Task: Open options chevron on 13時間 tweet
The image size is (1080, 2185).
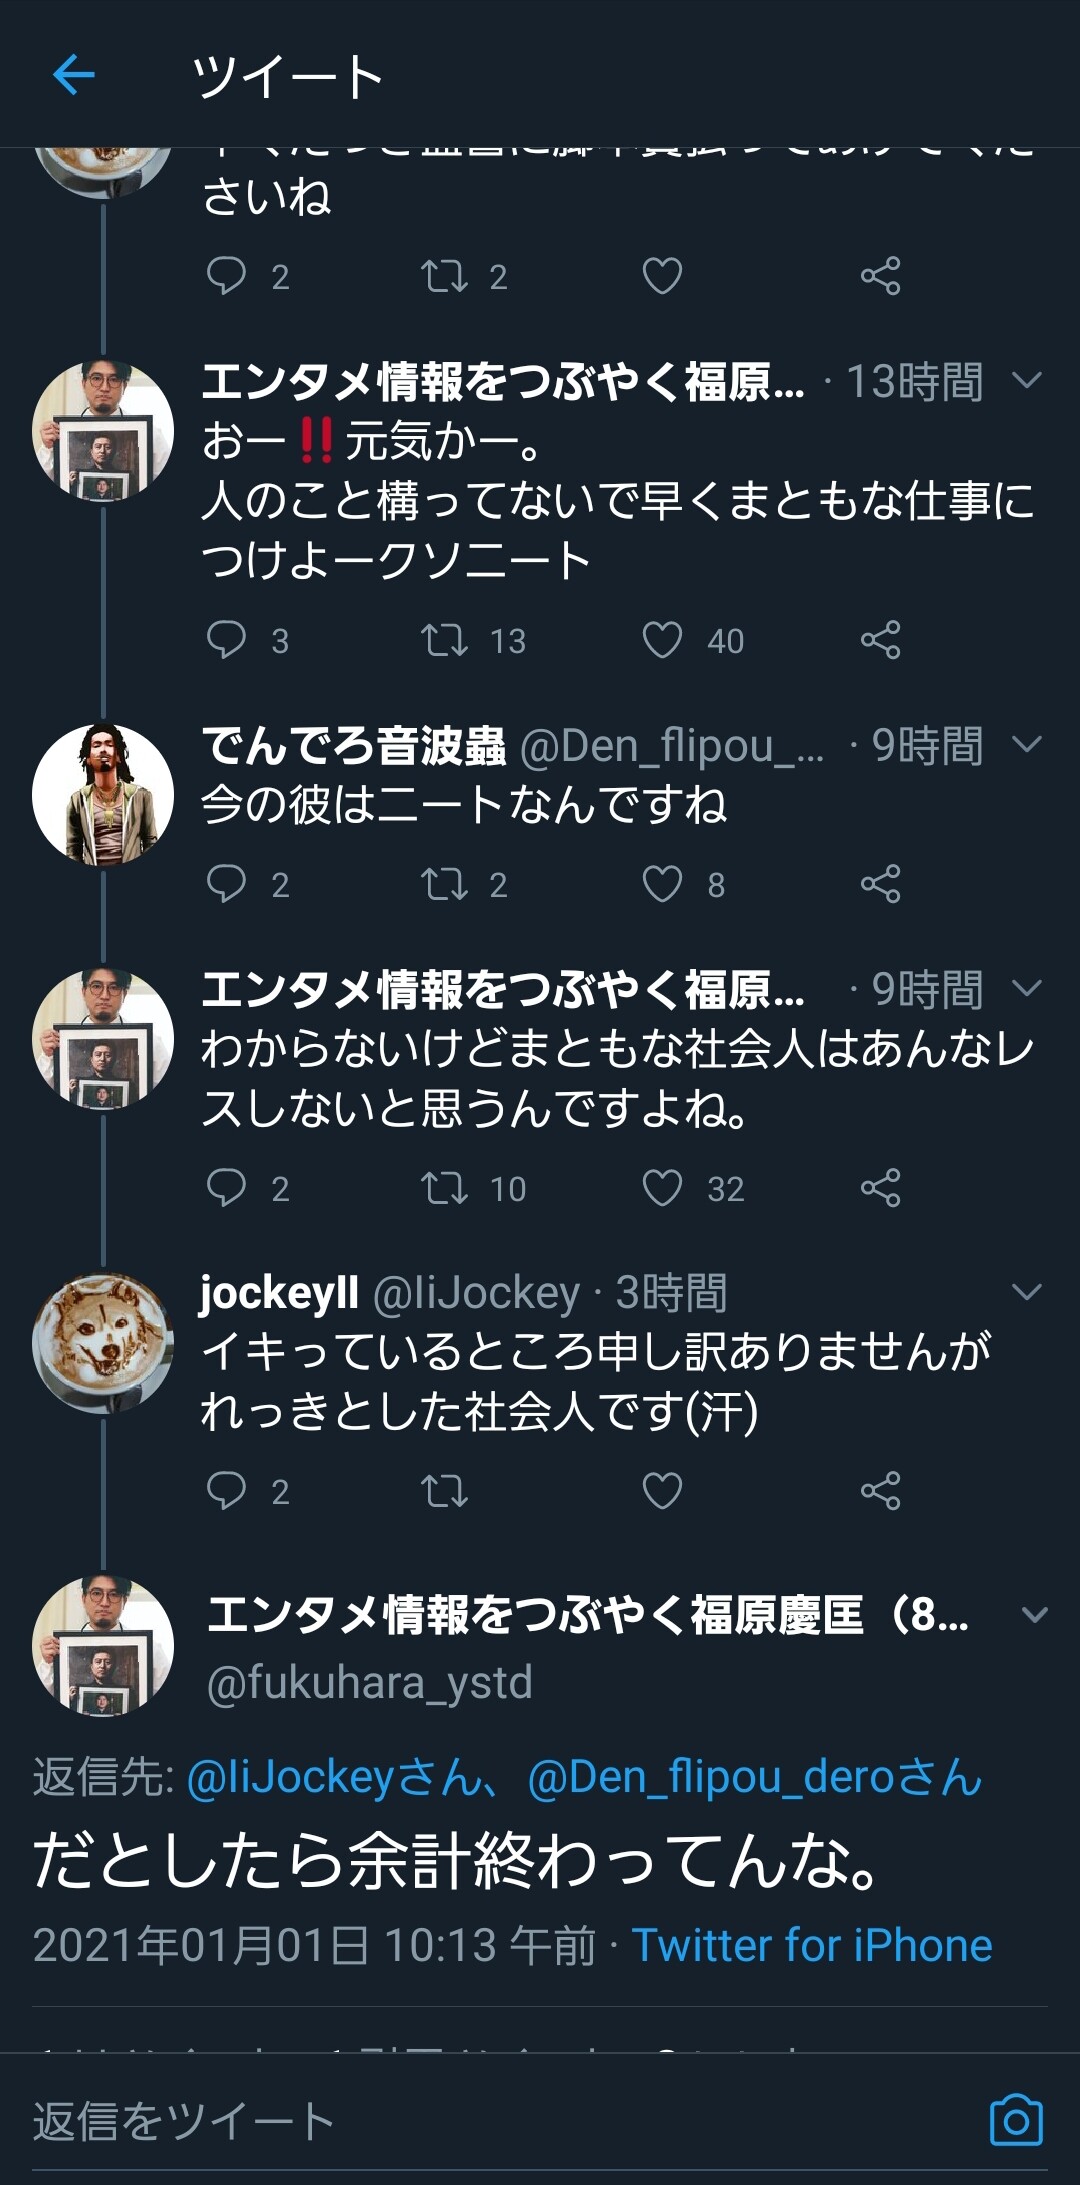Action: click(1027, 380)
